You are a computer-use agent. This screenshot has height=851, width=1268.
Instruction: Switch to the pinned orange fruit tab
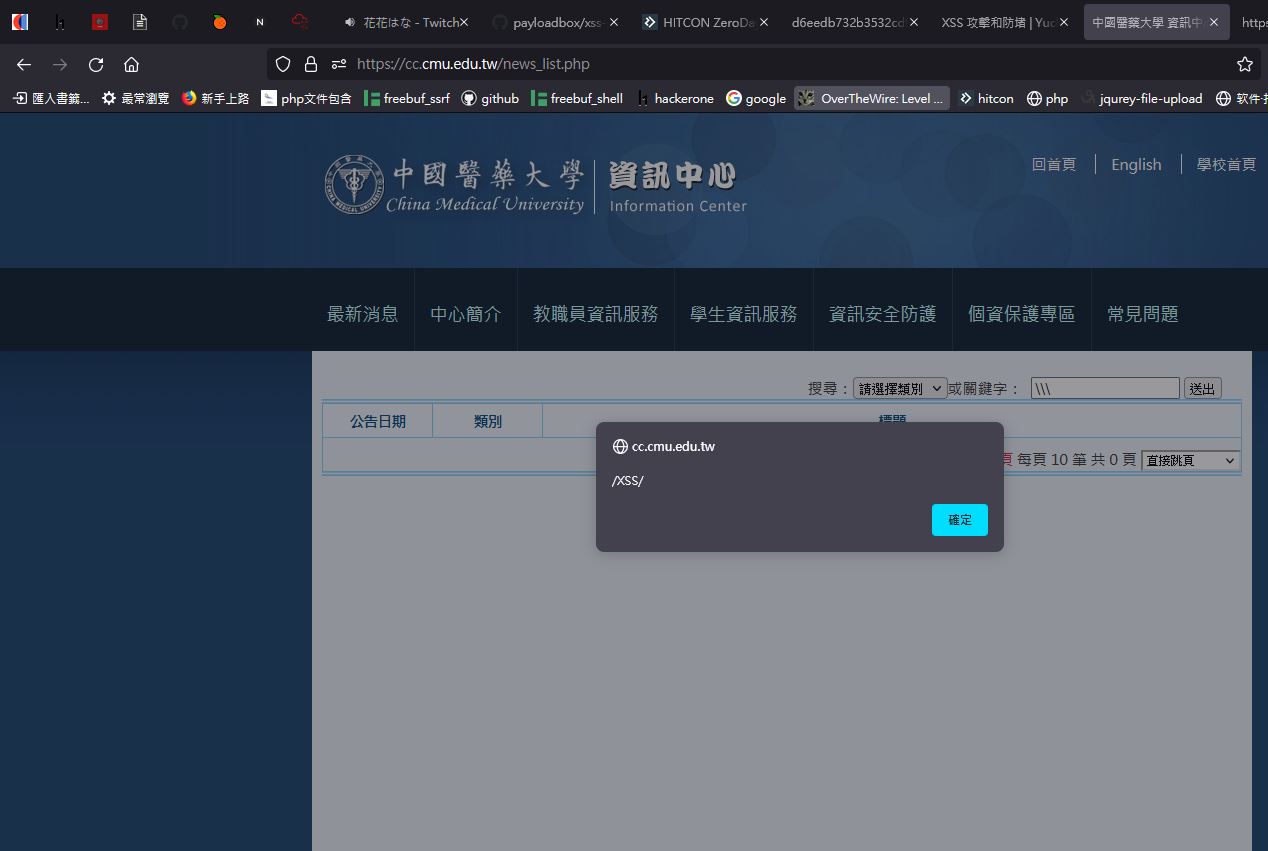tap(220, 22)
